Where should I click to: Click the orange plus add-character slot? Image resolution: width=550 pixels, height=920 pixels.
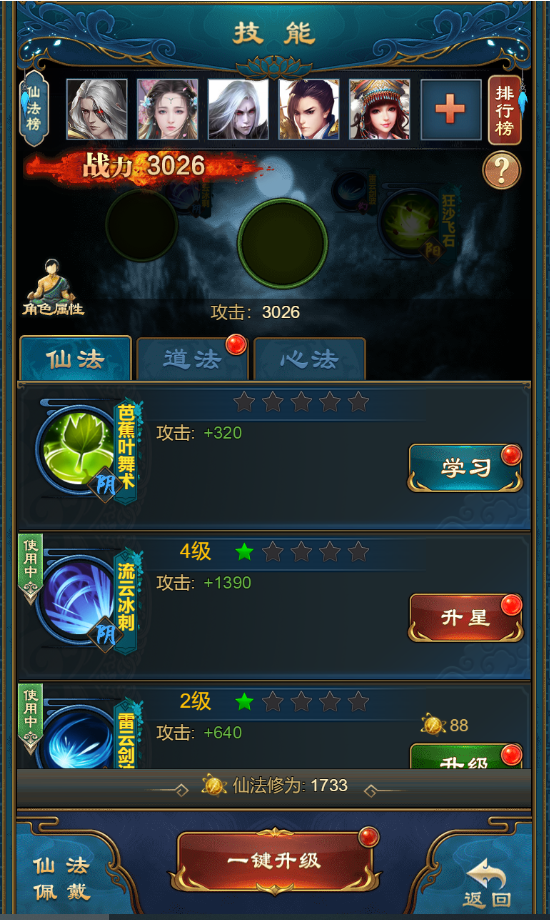(450, 110)
